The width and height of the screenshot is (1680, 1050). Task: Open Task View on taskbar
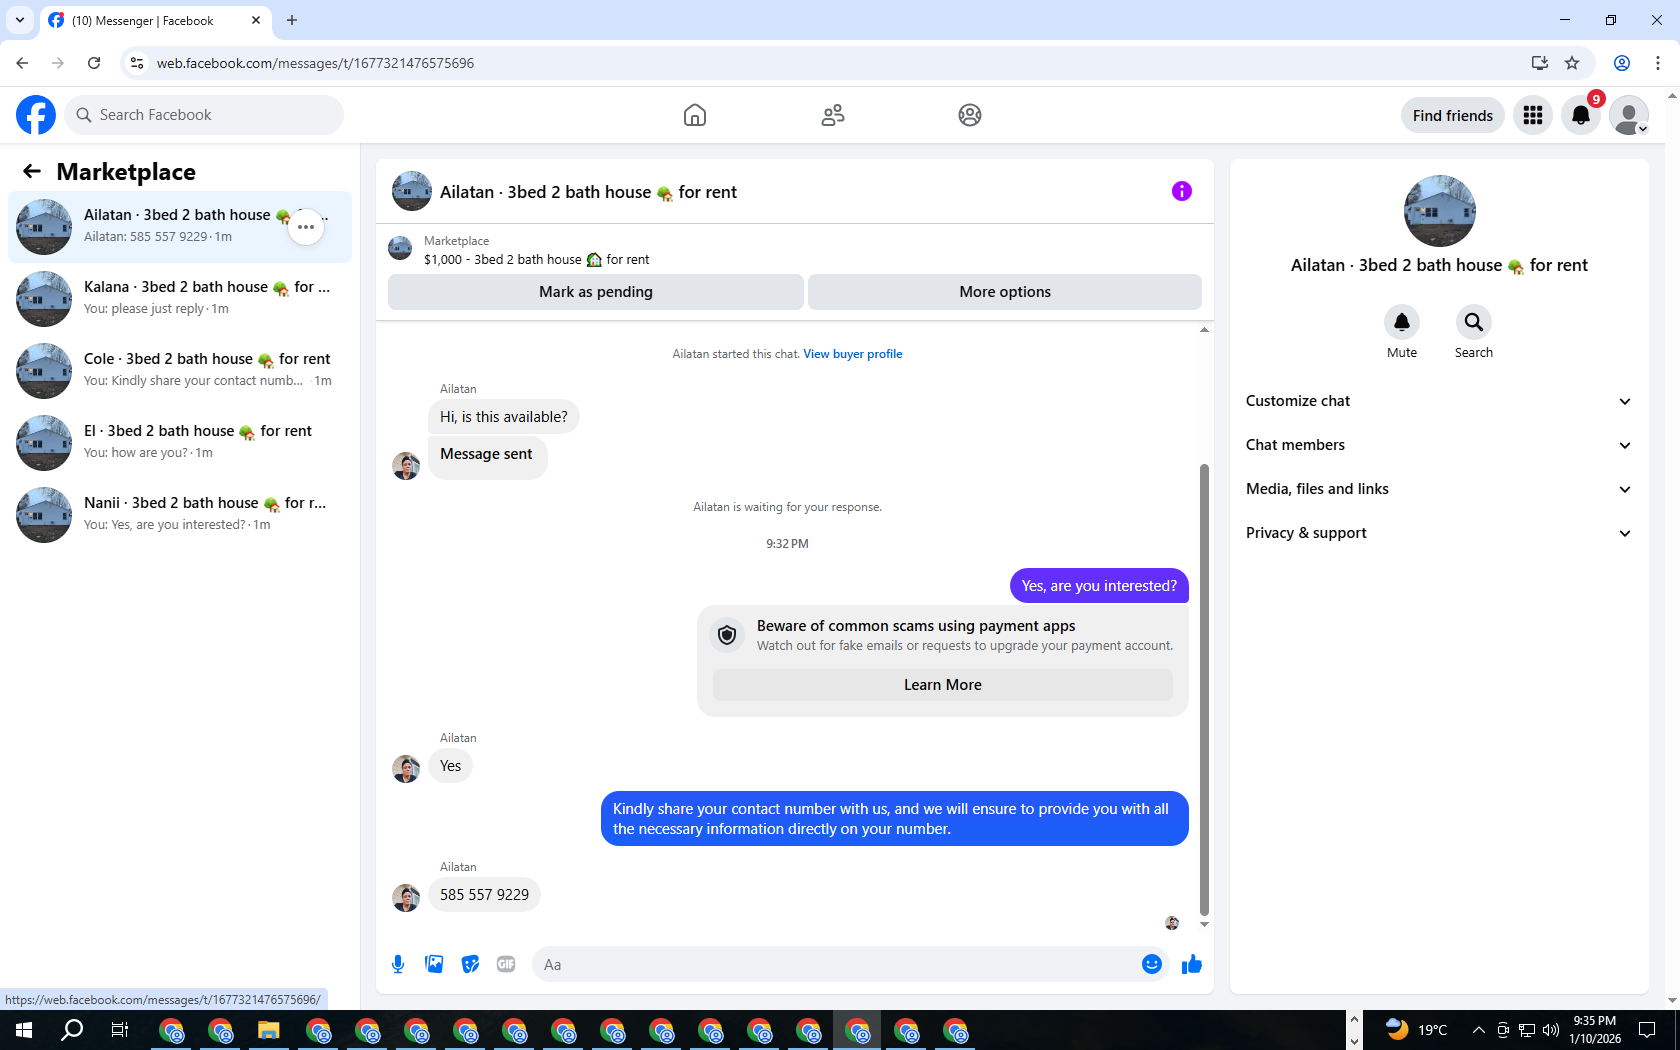120,1030
